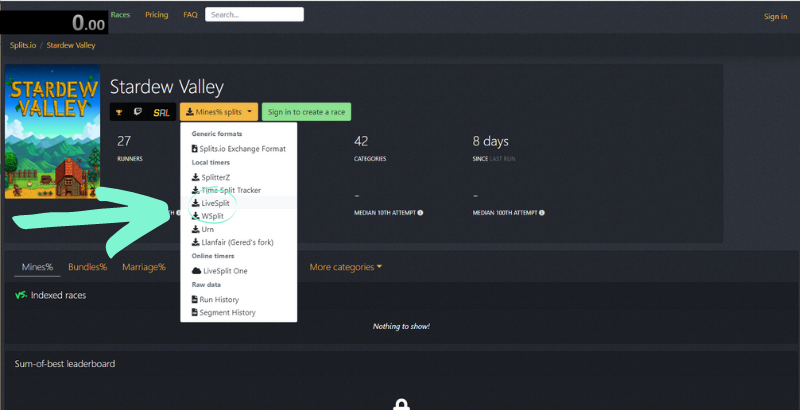Click the Sign in link
This screenshot has height=410, width=800.
point(775,16)
